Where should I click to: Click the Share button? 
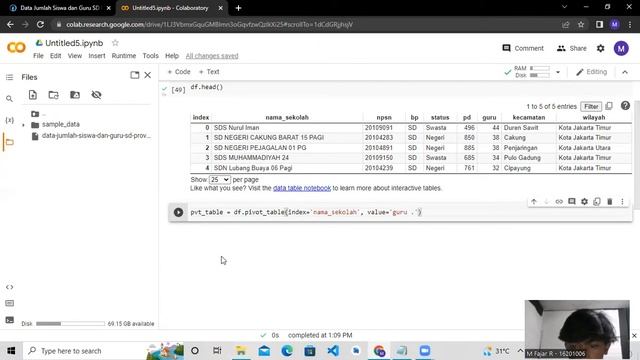pyautogui.click(x=571, y=48)
